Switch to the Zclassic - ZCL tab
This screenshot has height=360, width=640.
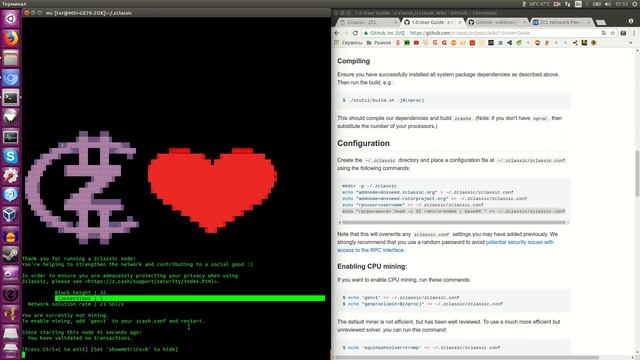[367, 22]
